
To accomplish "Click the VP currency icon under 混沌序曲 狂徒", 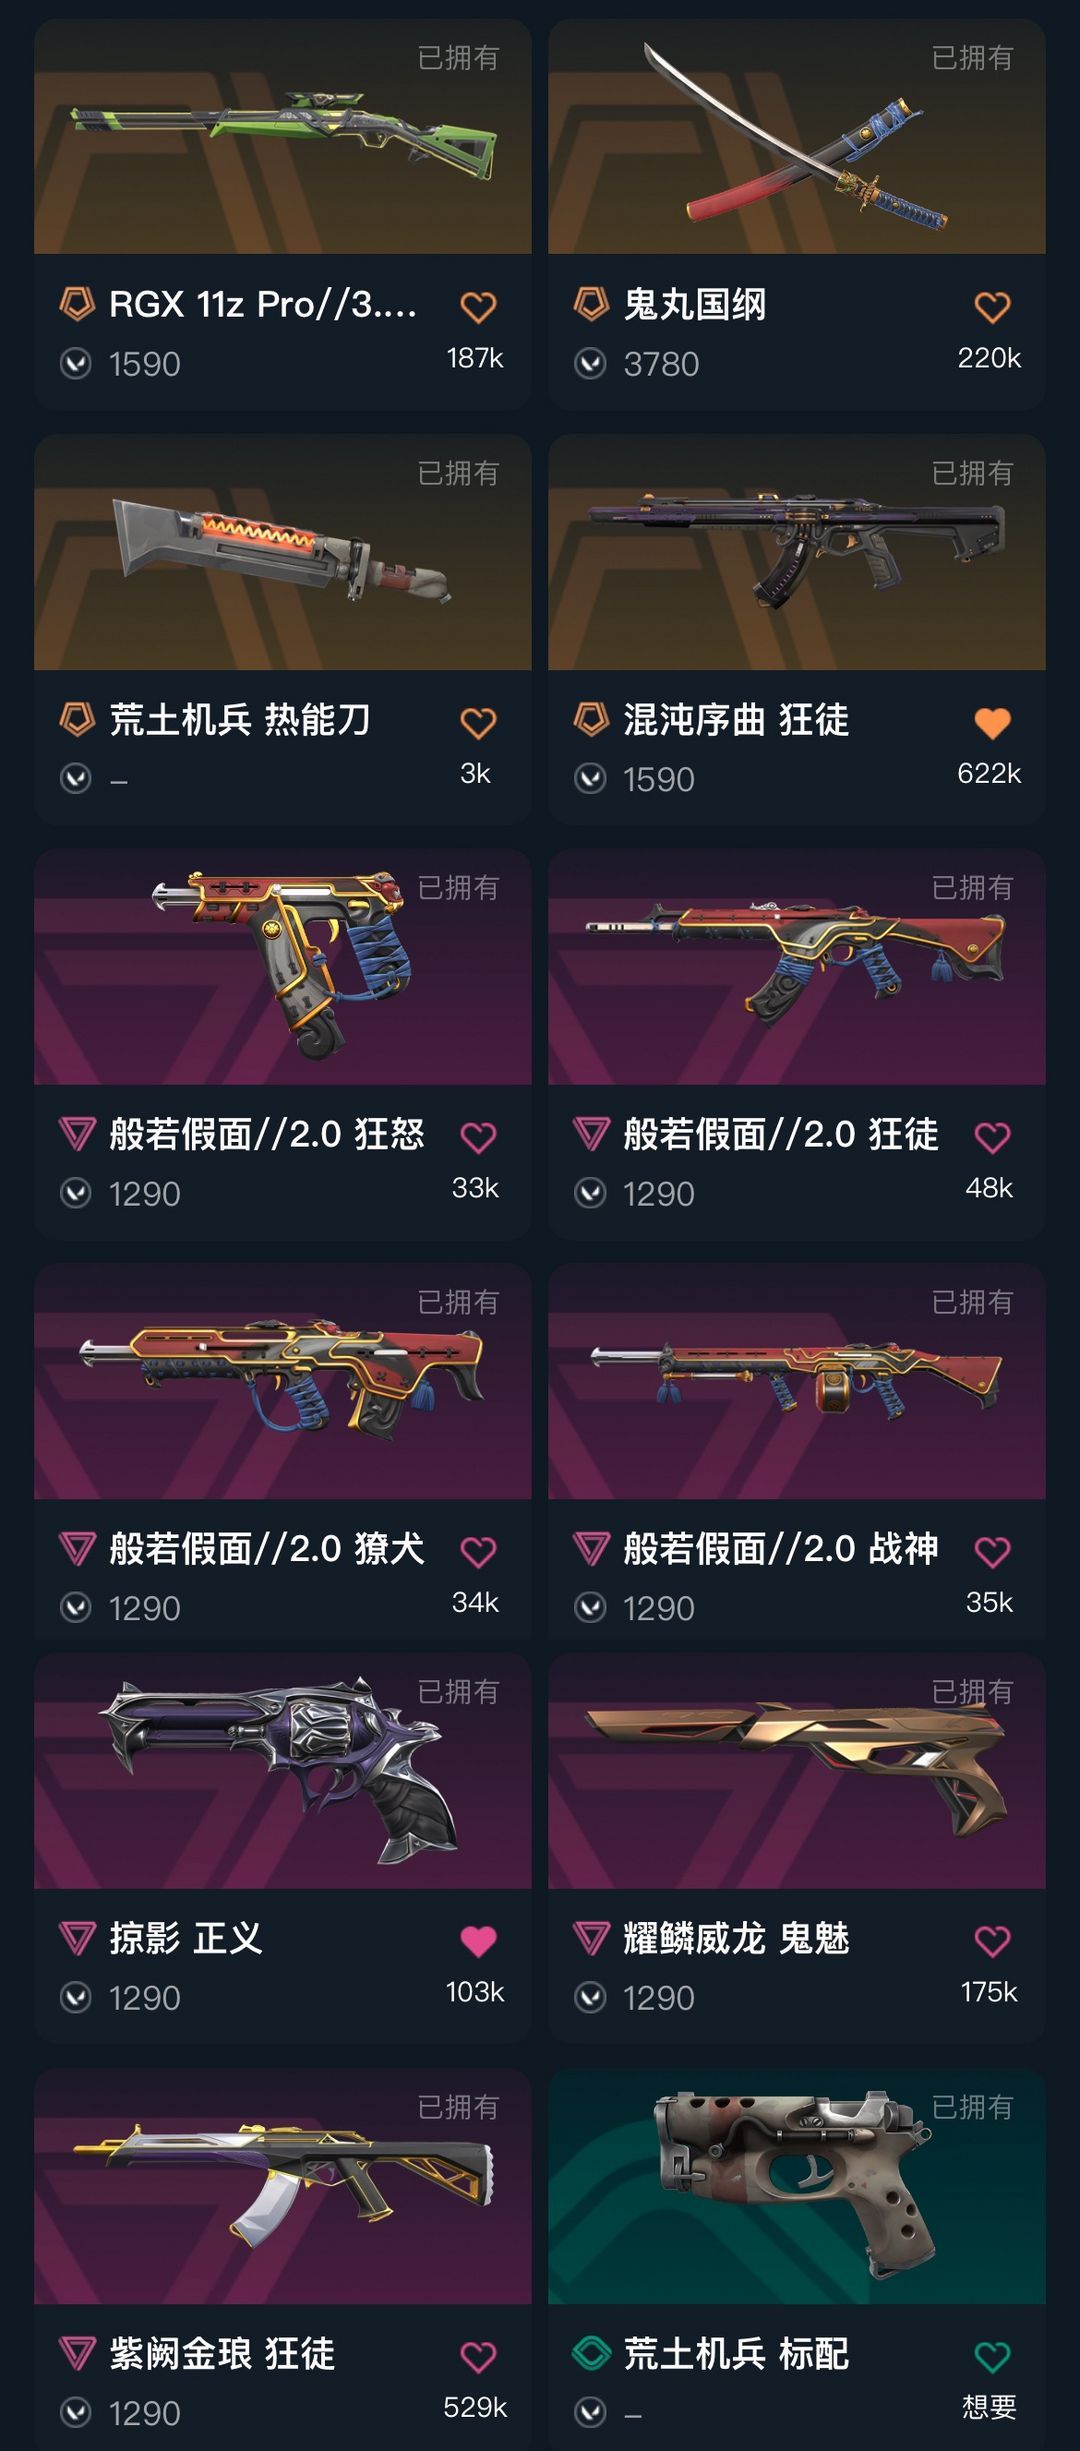I will [x=590, y=778].
